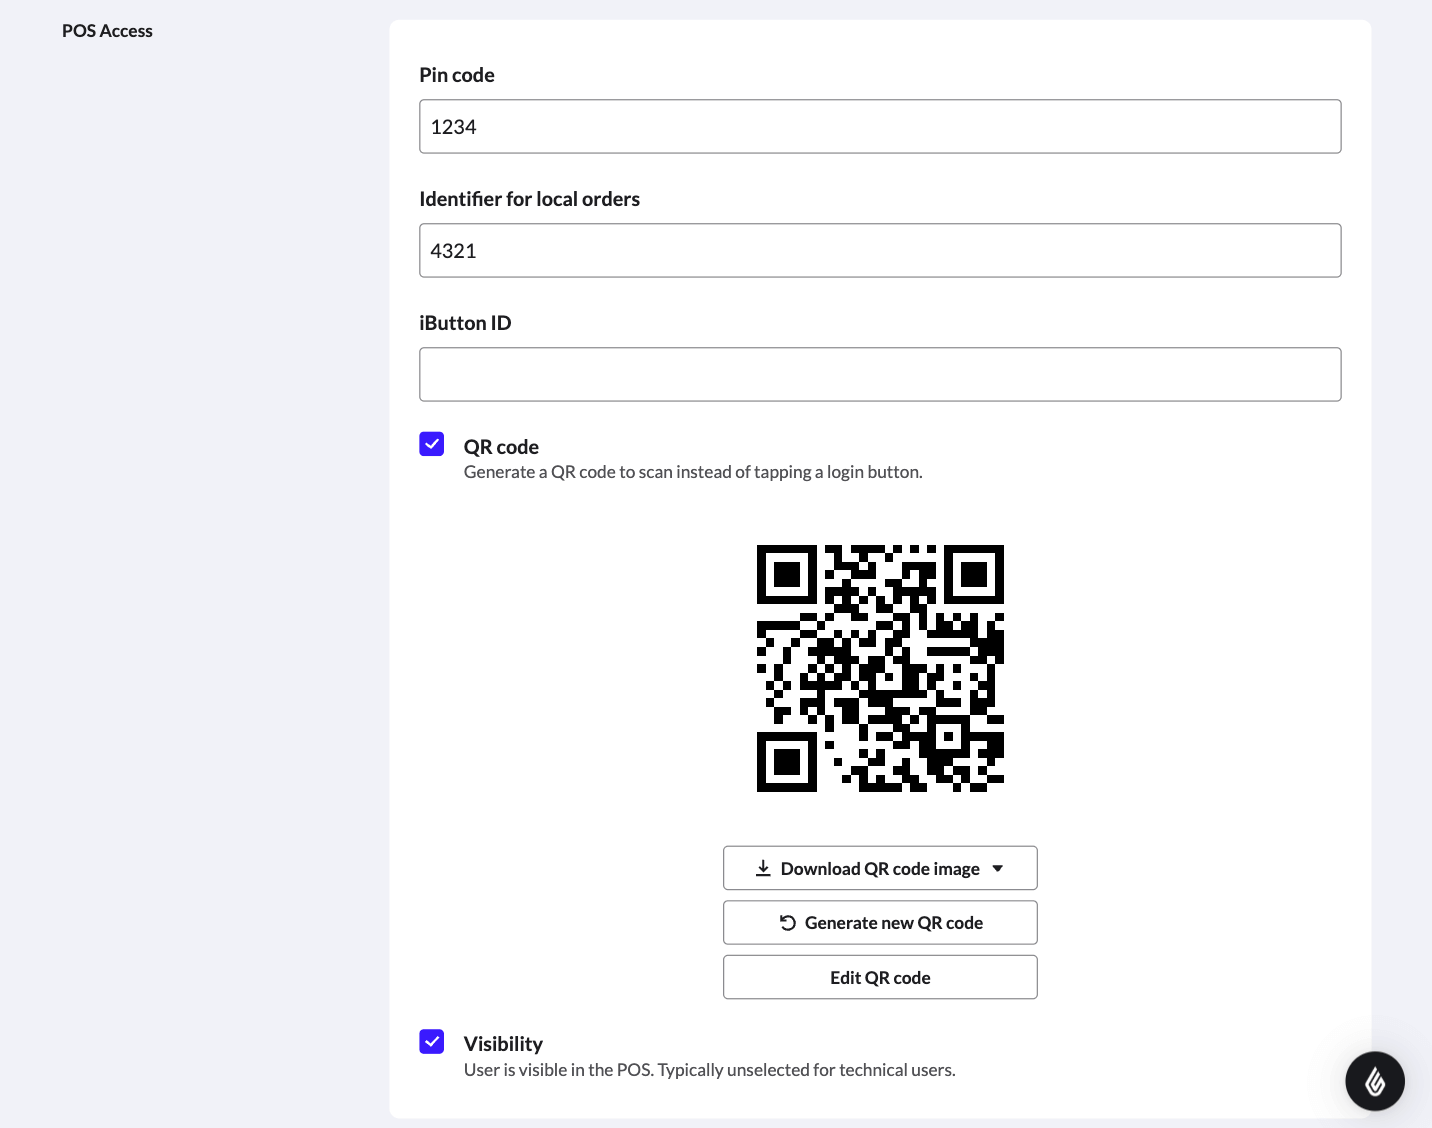Select the Pin code input containing 1234
This screenshot has width=1432, height=1128.
tap(880, 126)
